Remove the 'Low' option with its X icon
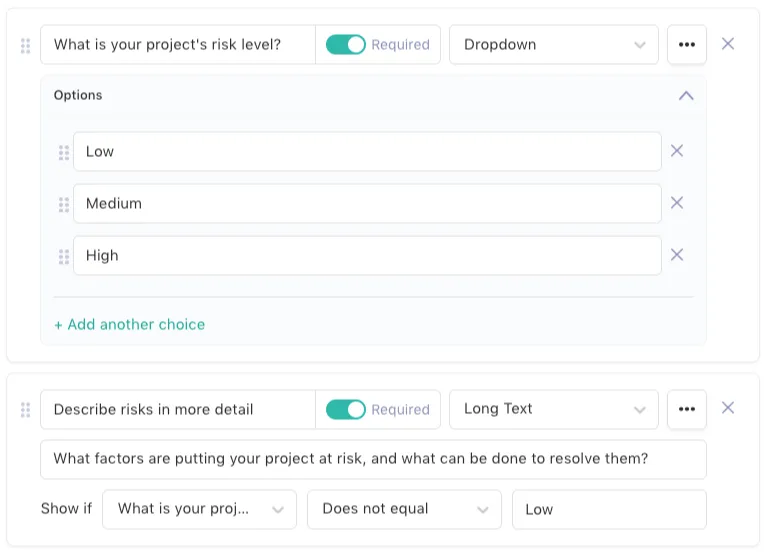 coord(677,151)
